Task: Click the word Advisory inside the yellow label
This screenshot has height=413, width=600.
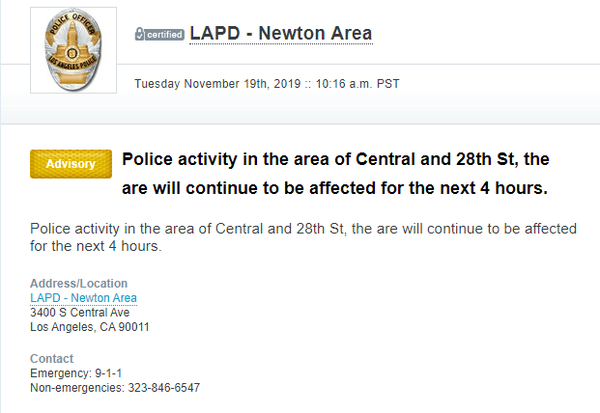Action: point(71,164)
